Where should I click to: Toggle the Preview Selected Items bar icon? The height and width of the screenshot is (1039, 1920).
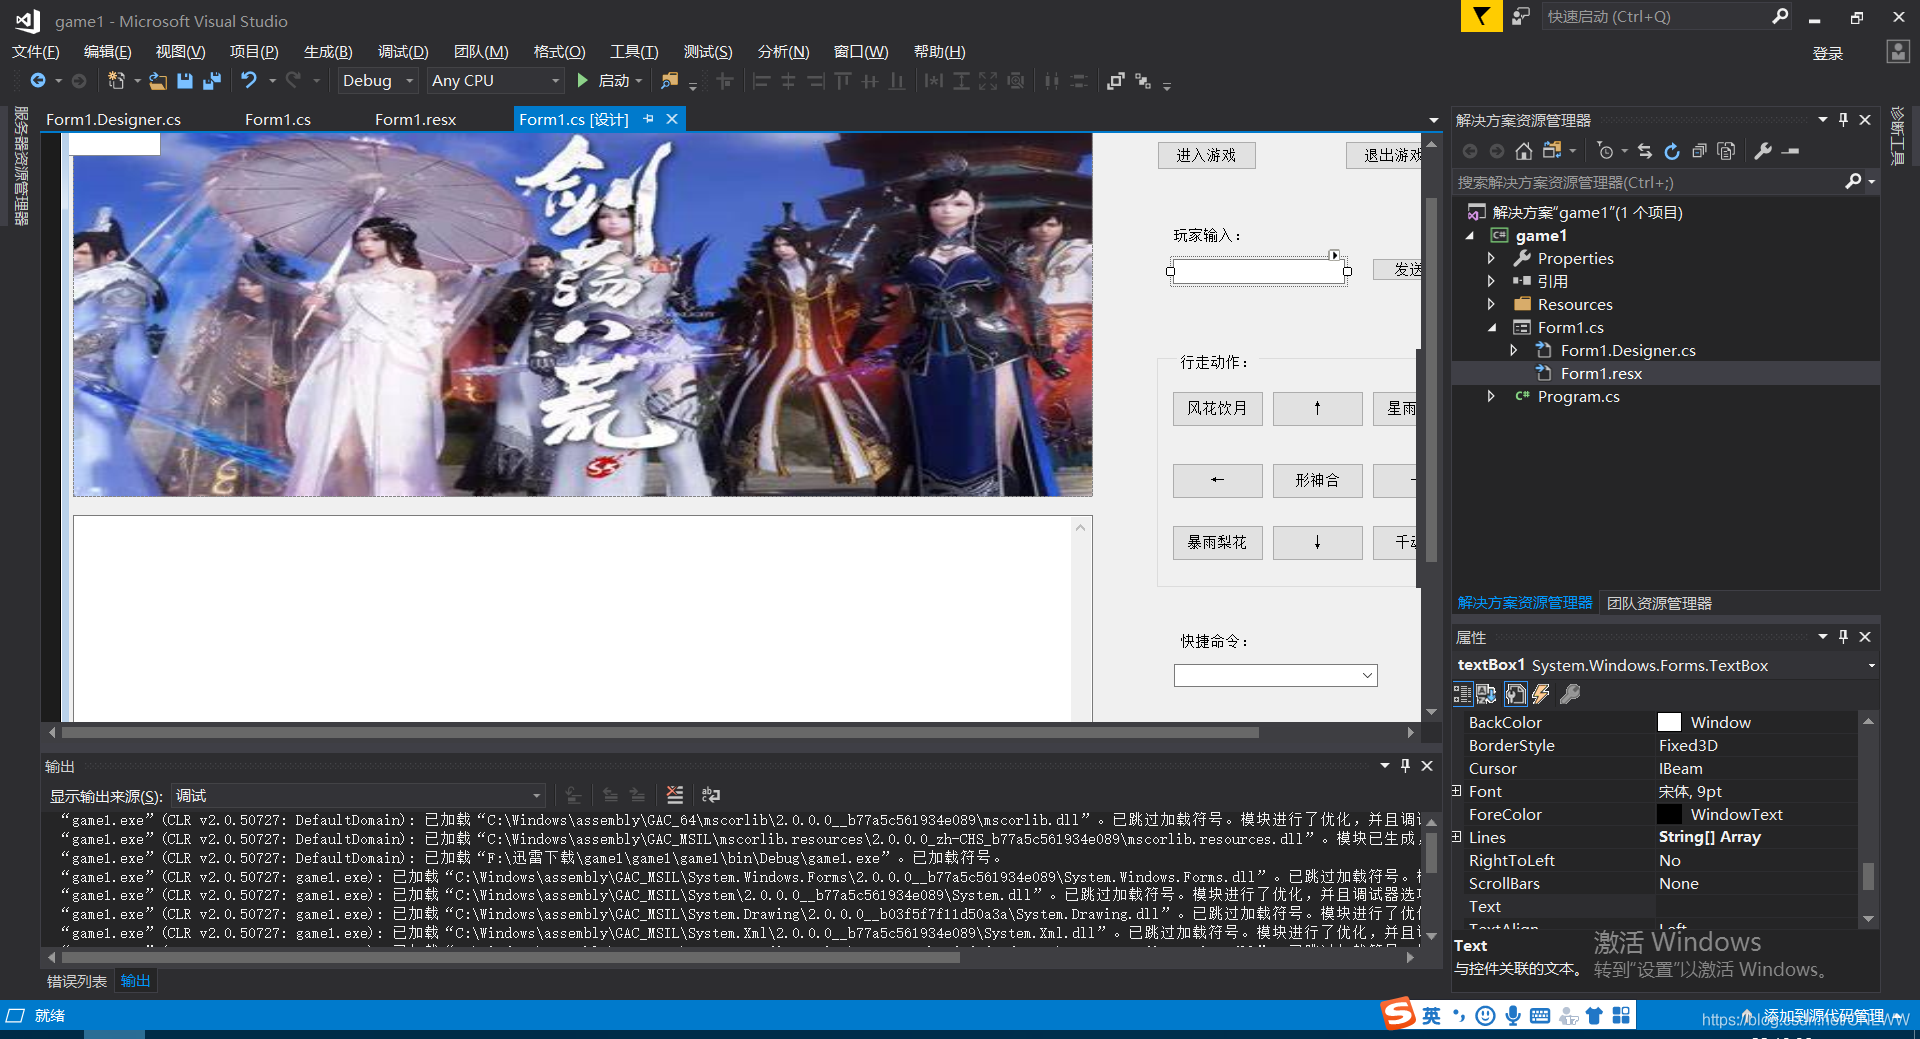pyautogui.click(x=1791, y=151)
